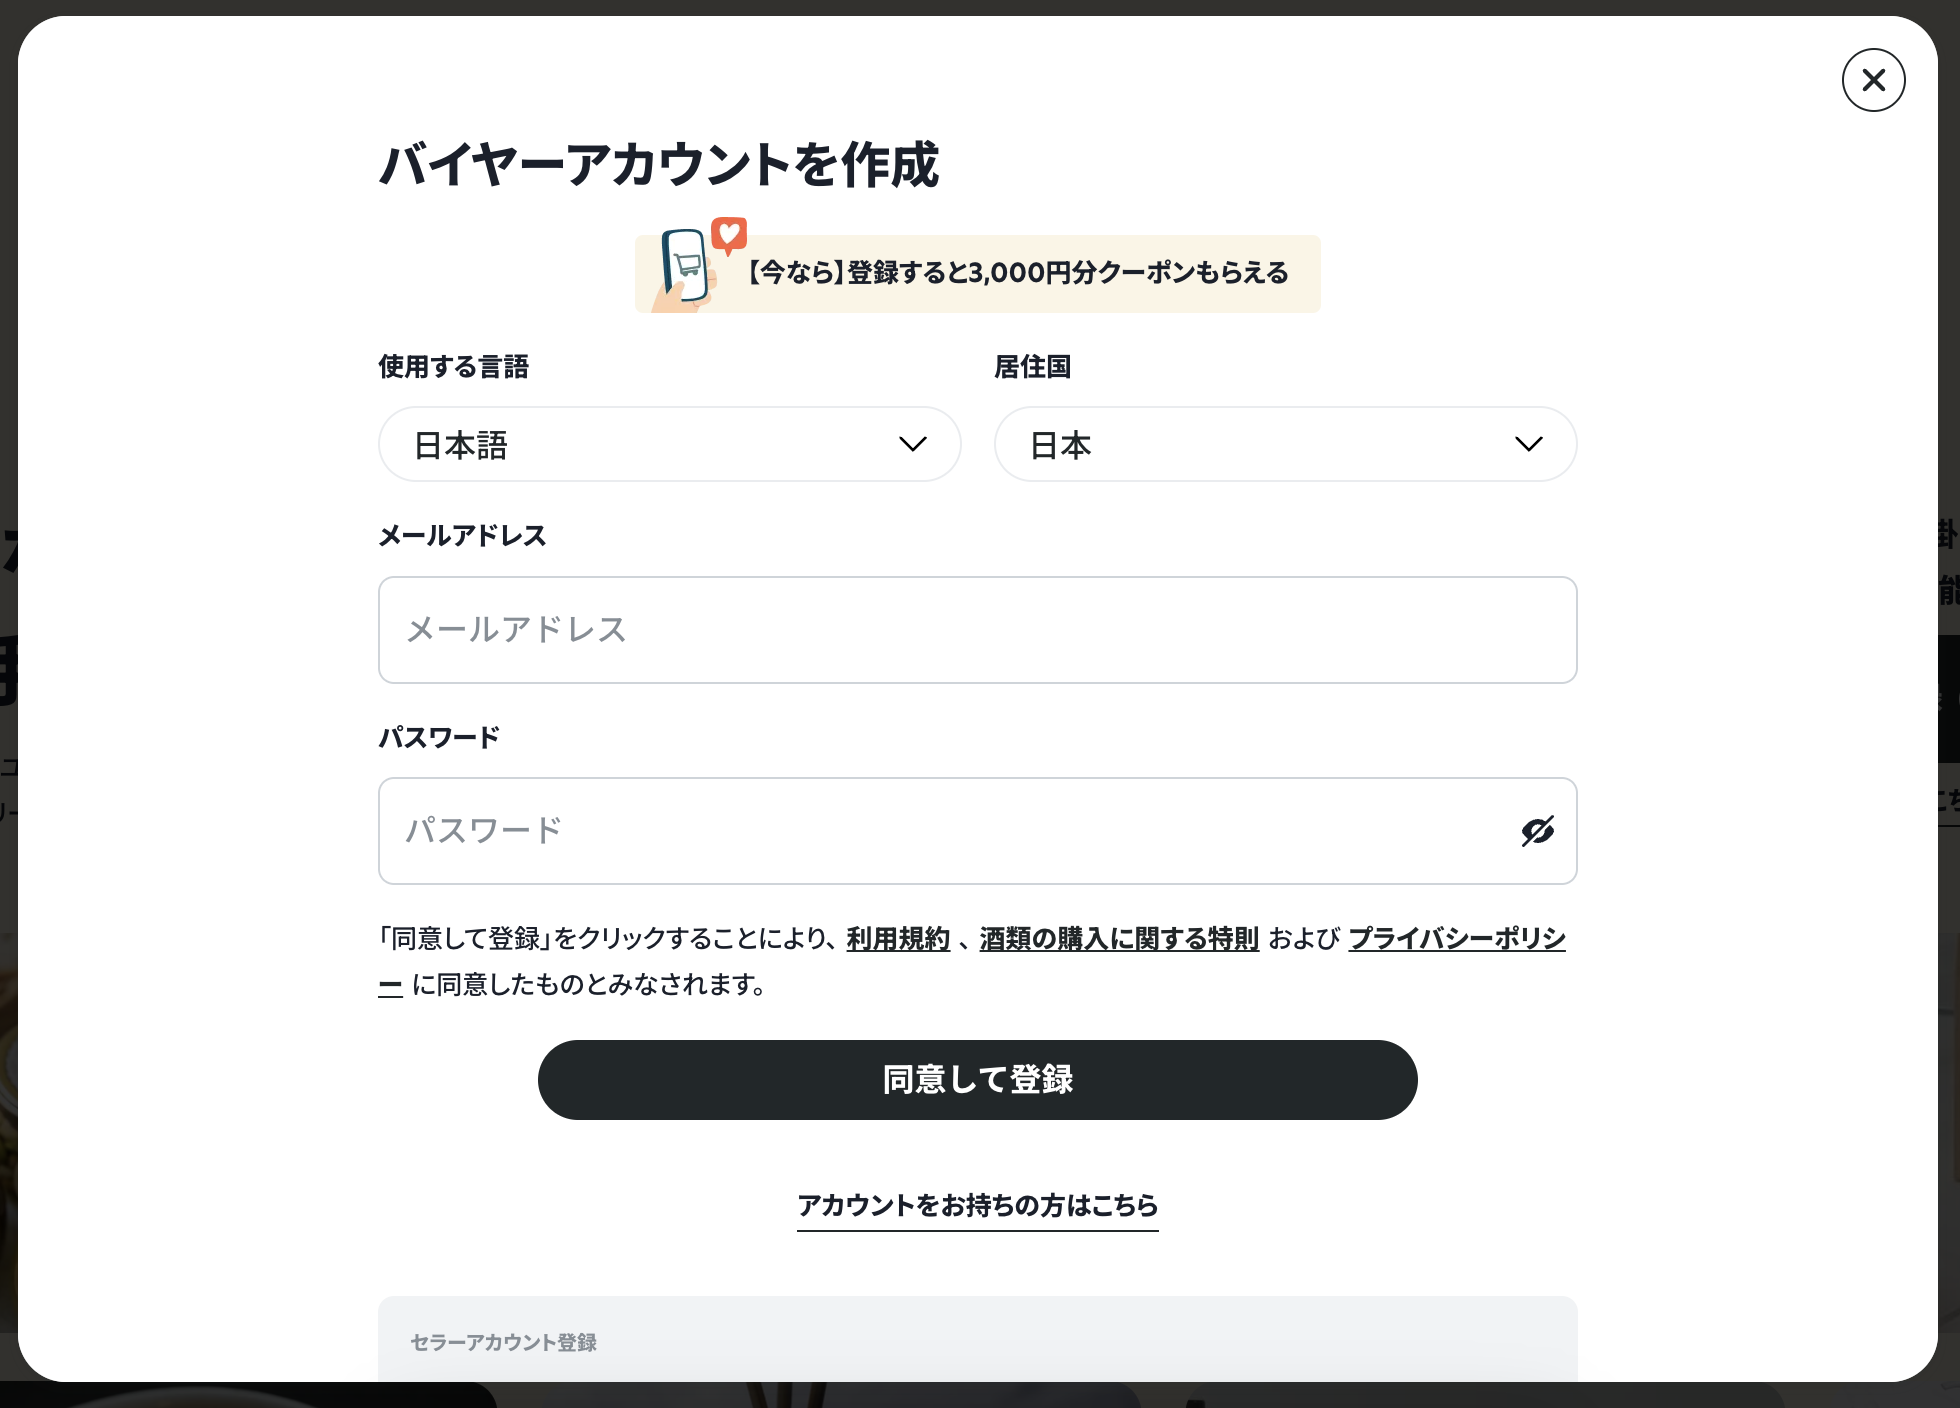Close the account creation dialog with X icon

[x=1873, y=80]
